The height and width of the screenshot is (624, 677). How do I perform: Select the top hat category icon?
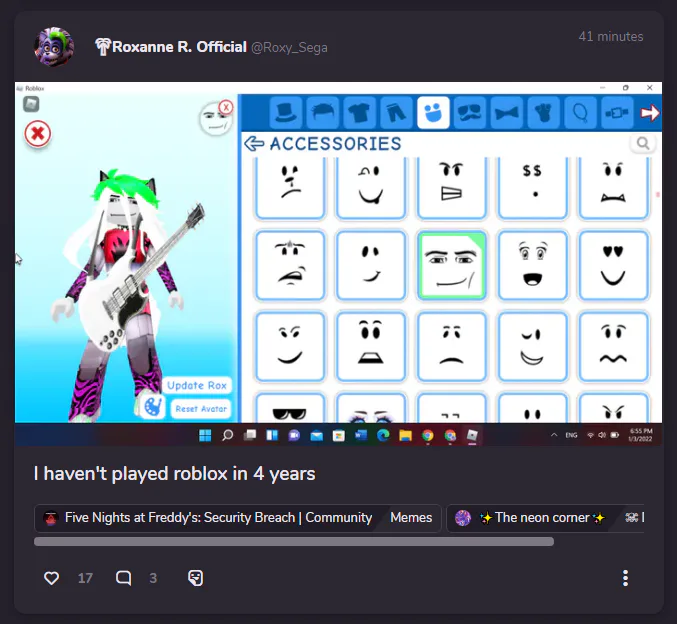(x=285, y=113)
